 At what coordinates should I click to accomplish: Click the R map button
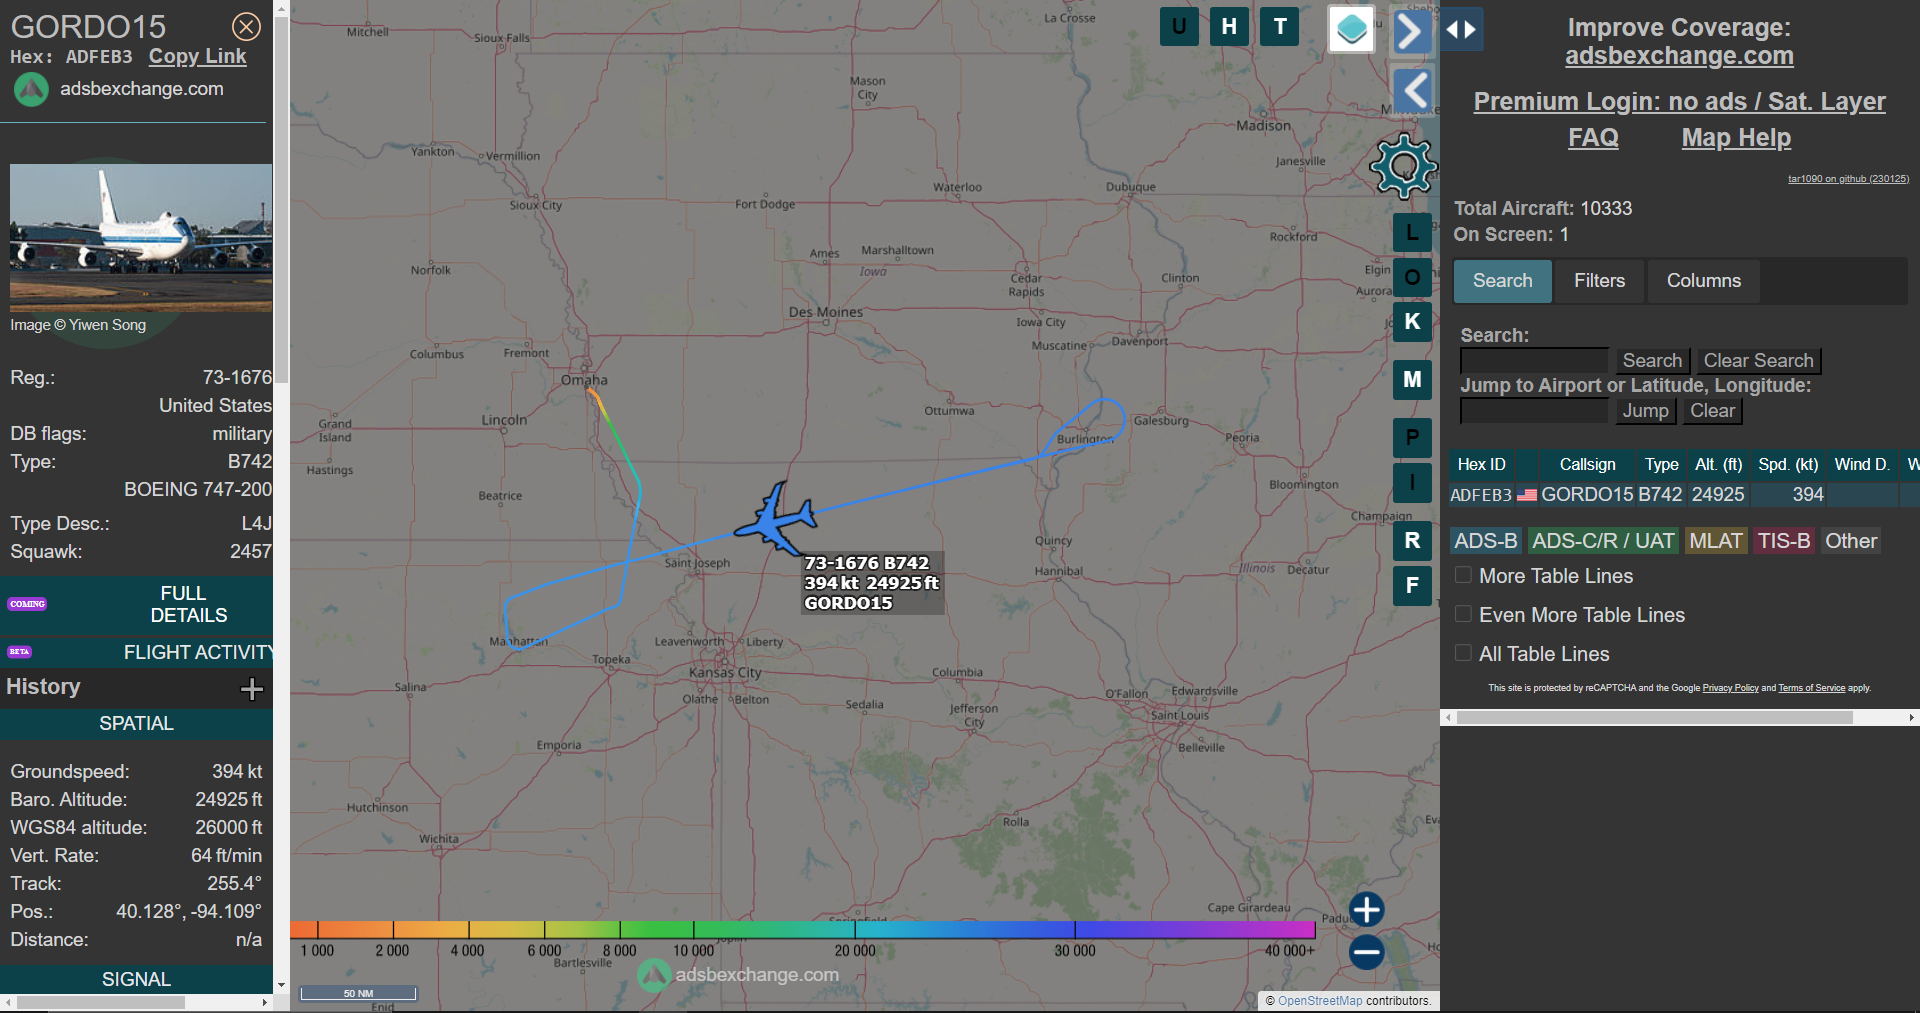click(1412, 540)
